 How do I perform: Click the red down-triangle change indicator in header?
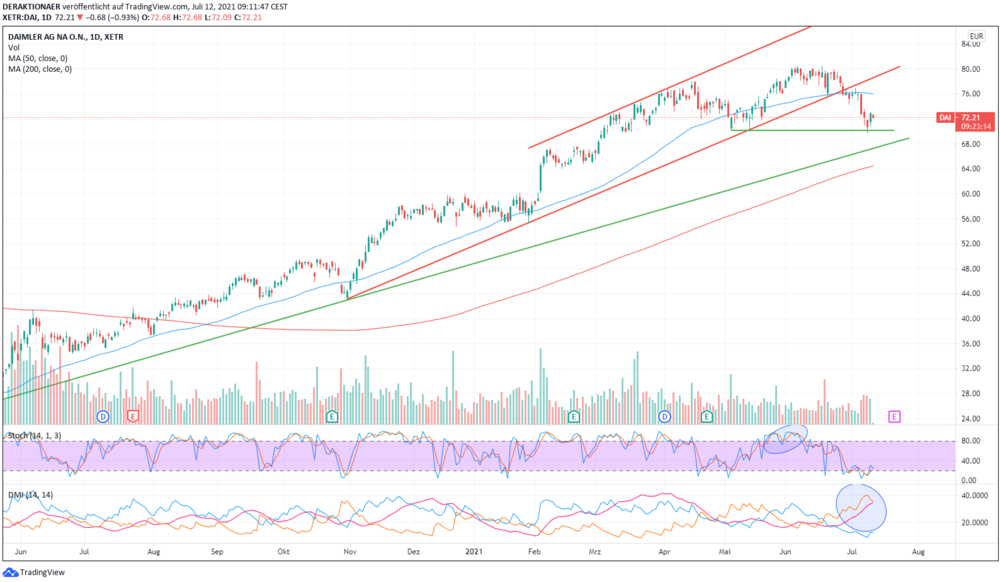click(80, 17)
